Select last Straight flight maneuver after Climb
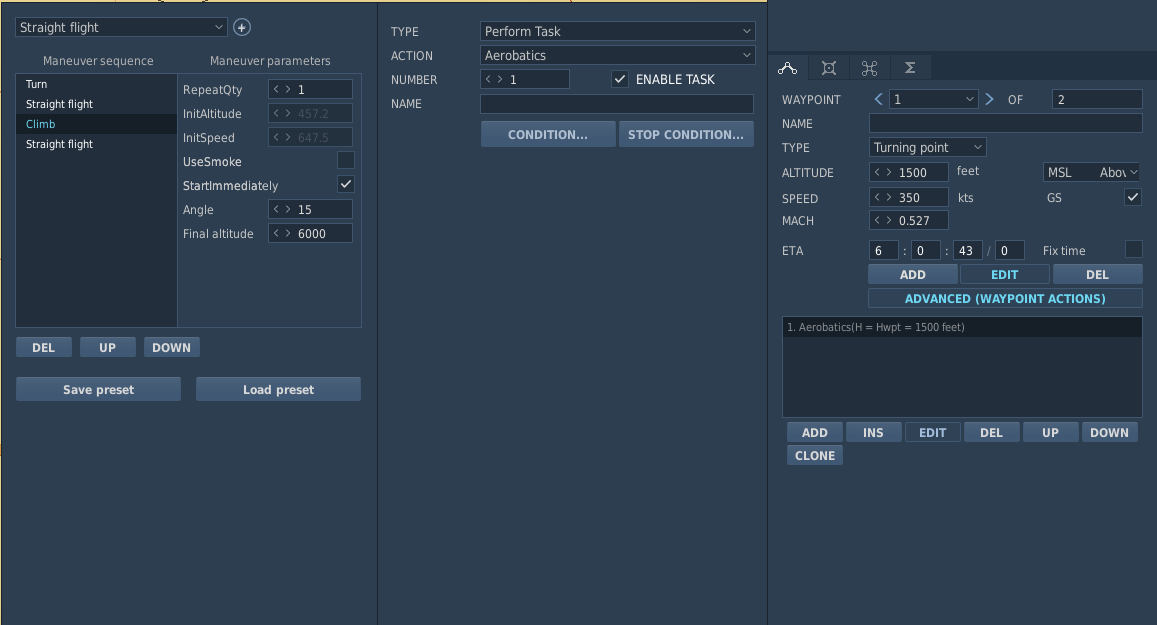 coord(97,144)
